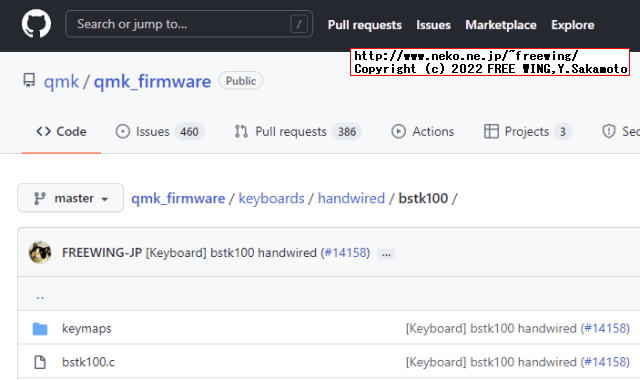Open #14158 link in latest commit header

345,253
